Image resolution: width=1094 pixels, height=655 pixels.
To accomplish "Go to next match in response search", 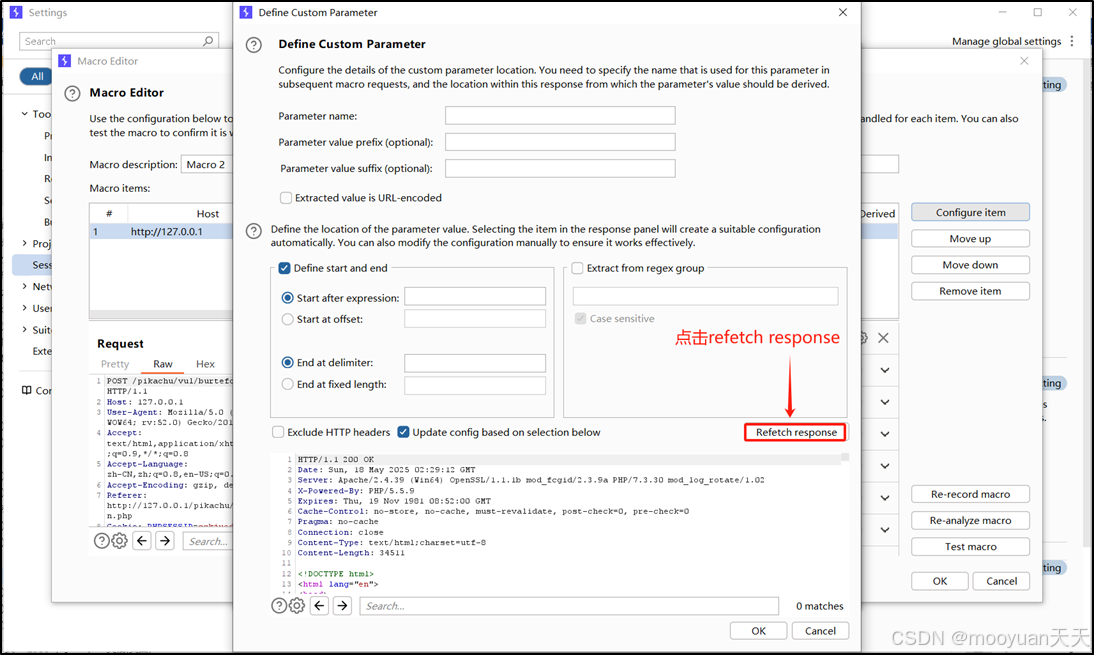I will pos(343,605).
